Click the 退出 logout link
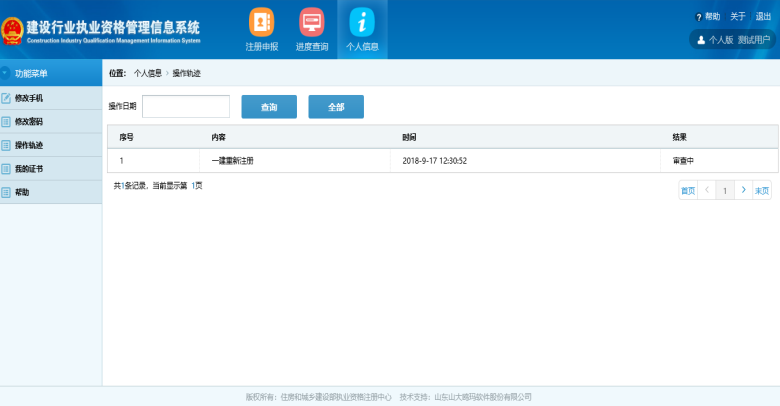Screen dimensions: 780x406 point(763,17)
